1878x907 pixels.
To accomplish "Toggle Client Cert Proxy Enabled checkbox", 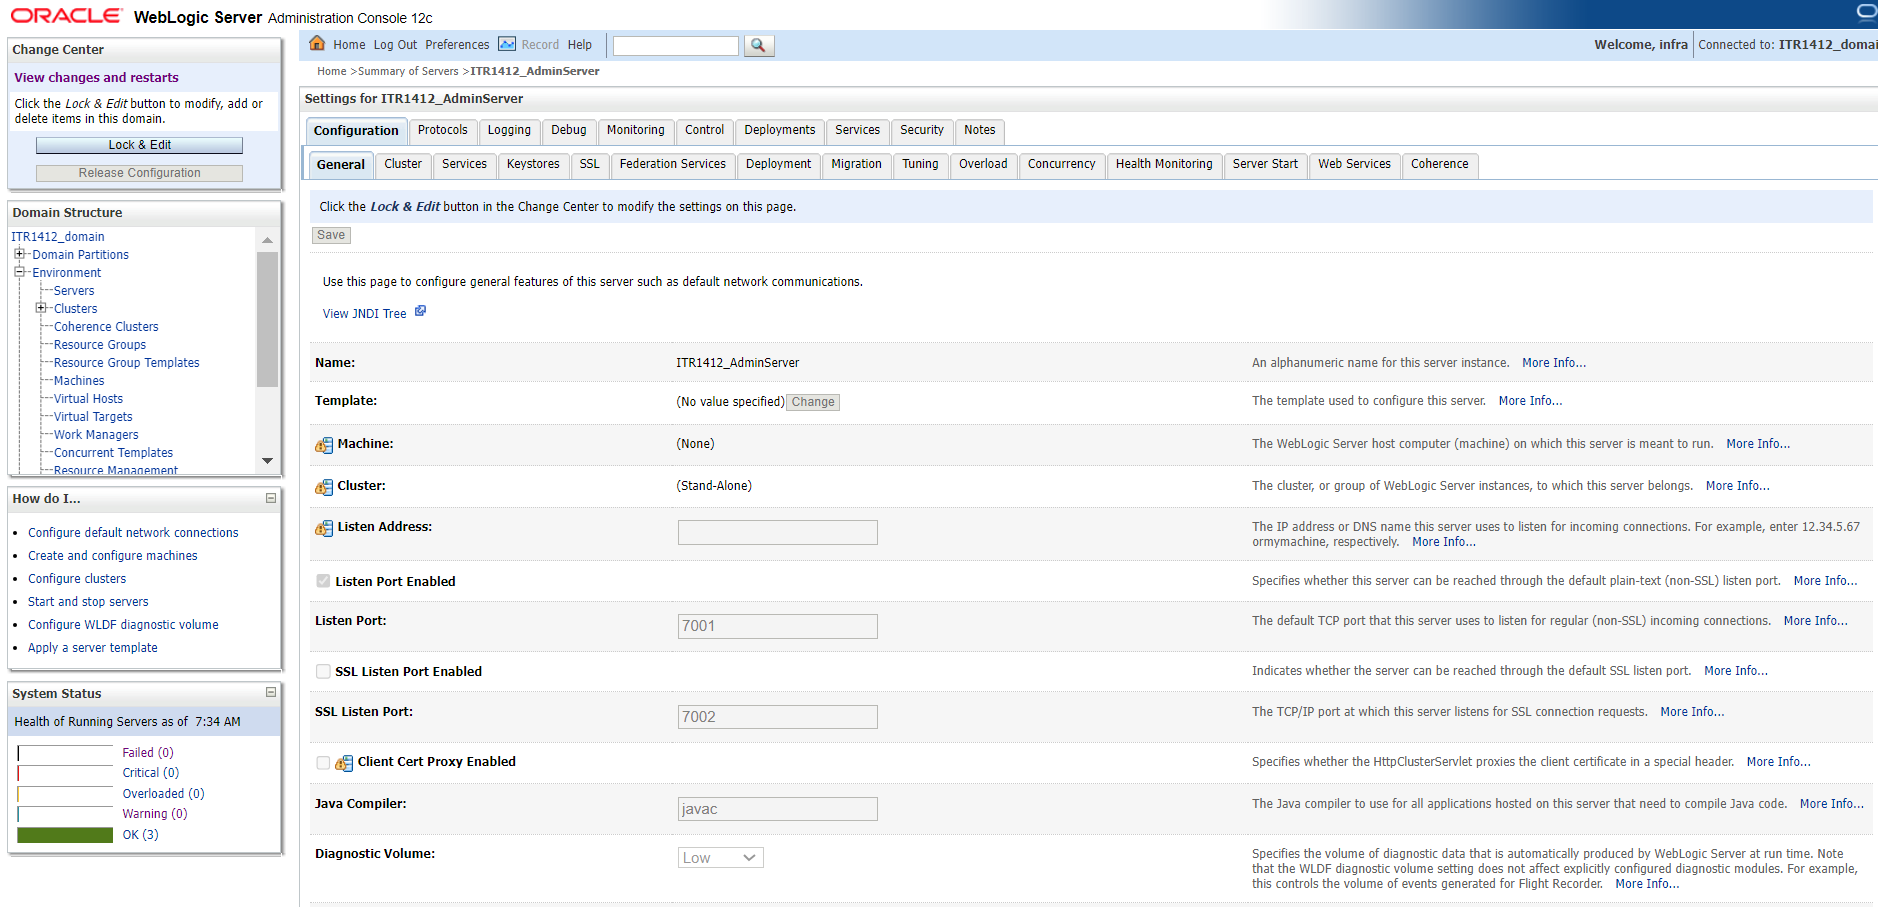I will [x=323, y=763].
